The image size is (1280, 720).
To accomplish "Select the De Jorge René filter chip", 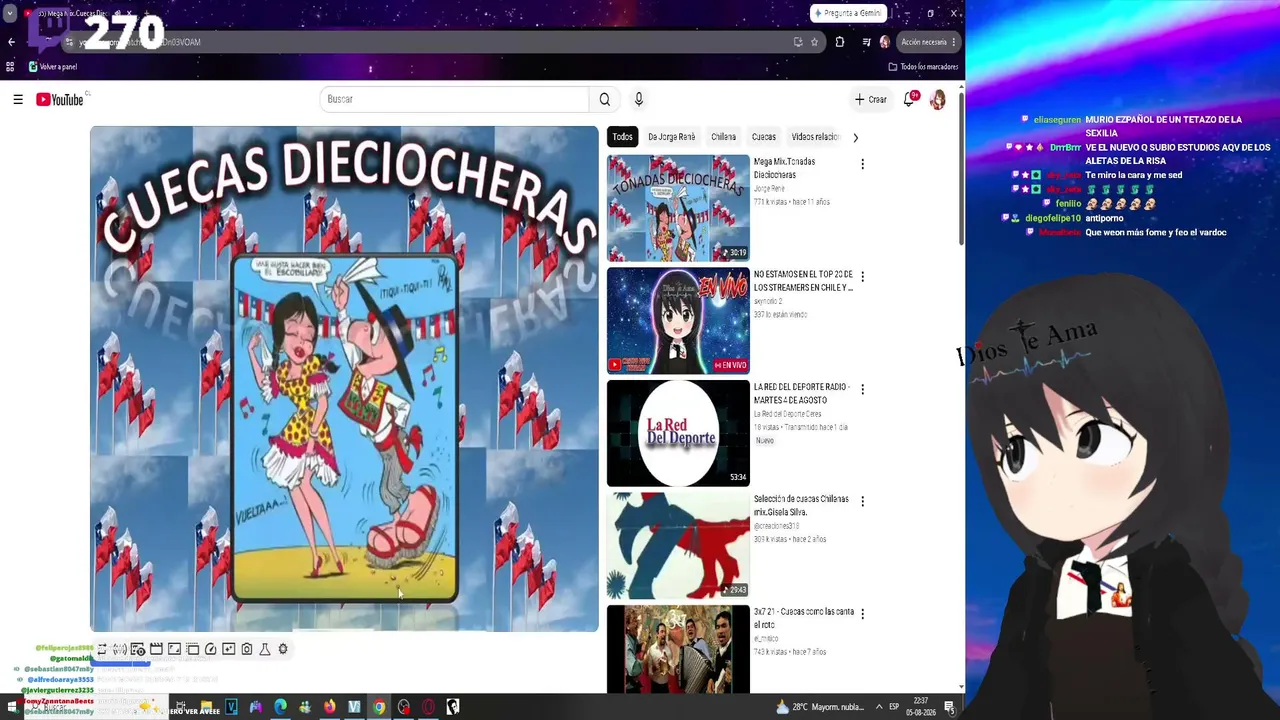I will pyautogui.click(x=671, y=137).
